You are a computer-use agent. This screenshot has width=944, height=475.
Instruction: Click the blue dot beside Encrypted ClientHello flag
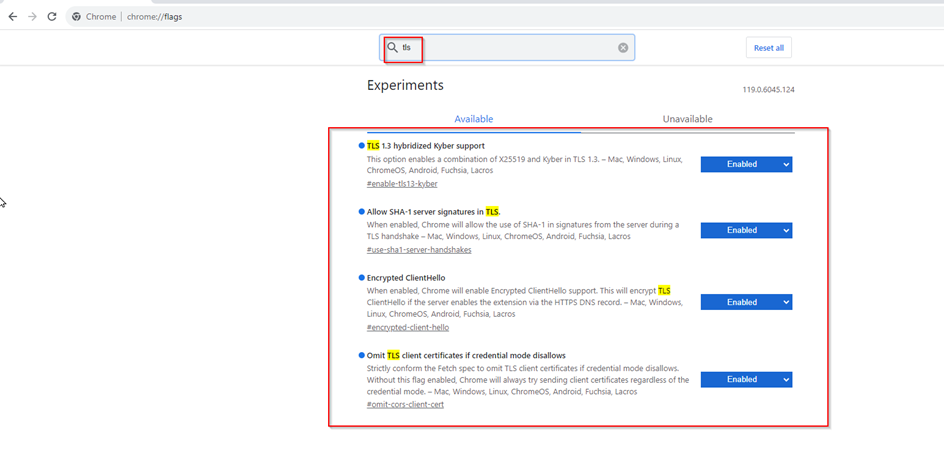pyautogui.click(x=361, y=278)
